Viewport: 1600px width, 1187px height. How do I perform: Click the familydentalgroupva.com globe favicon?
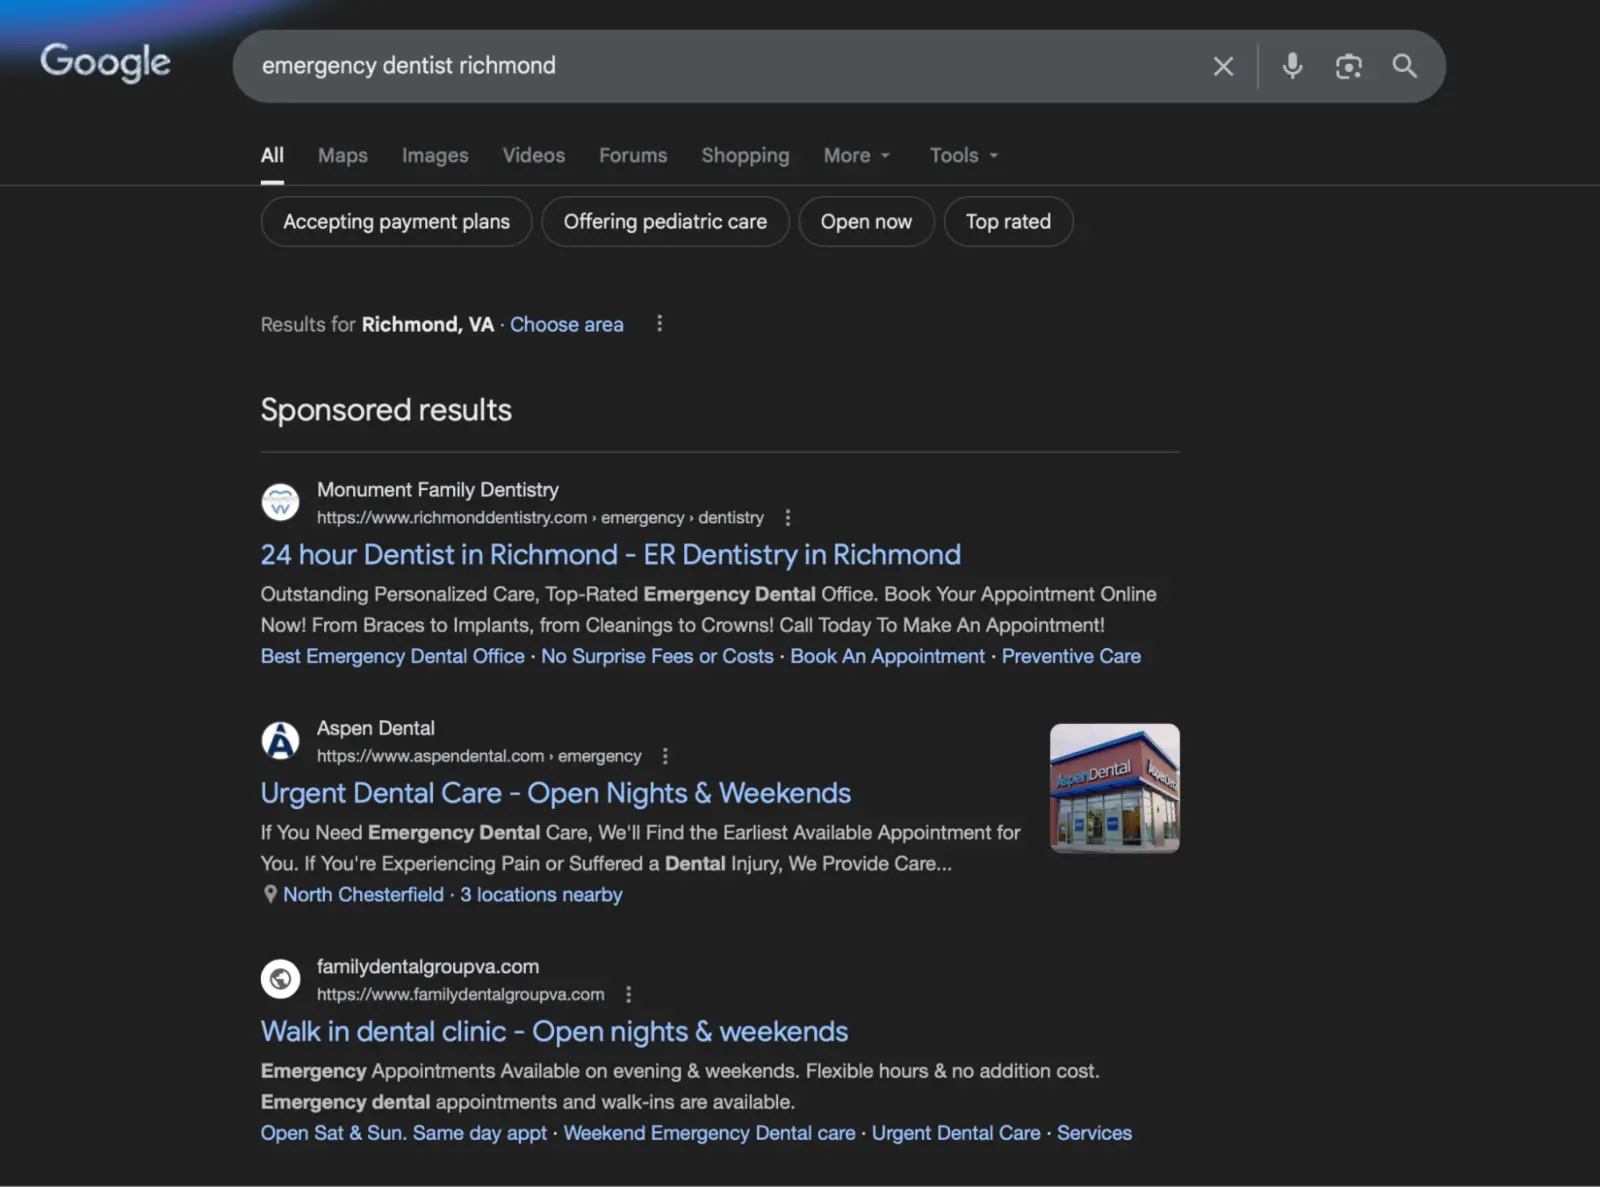(280, 979)
